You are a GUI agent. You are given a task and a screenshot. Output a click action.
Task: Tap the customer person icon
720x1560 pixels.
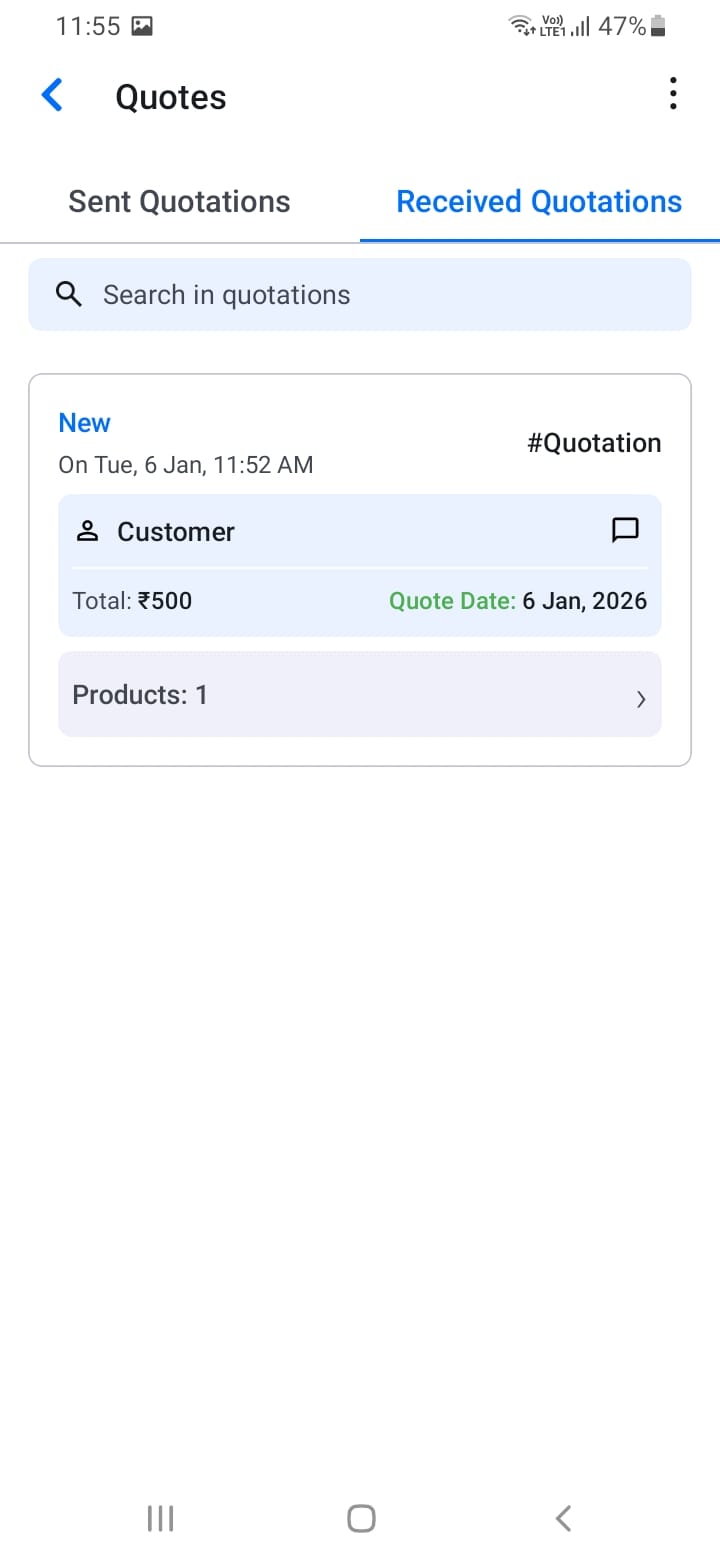[88, 532]
